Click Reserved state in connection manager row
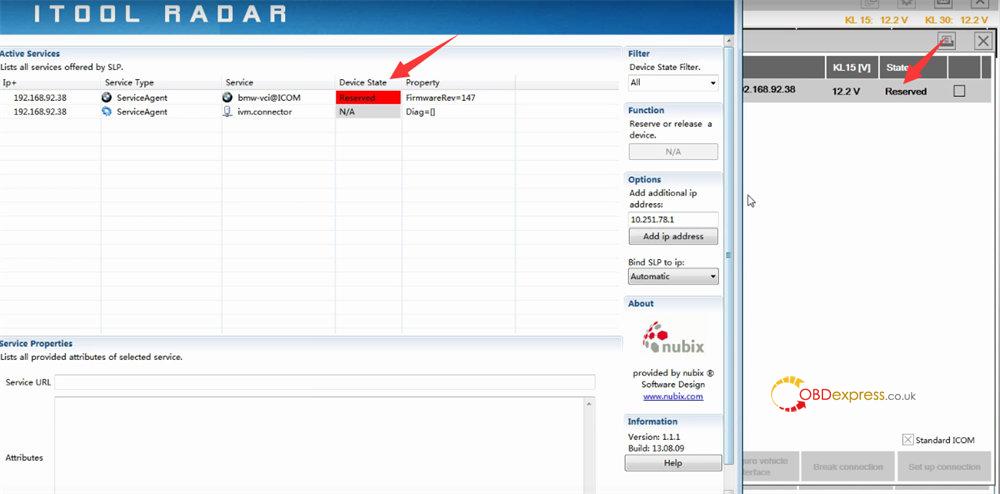Image resolution: width=1000 pixels, height=494 pixels. coord(906,91)
